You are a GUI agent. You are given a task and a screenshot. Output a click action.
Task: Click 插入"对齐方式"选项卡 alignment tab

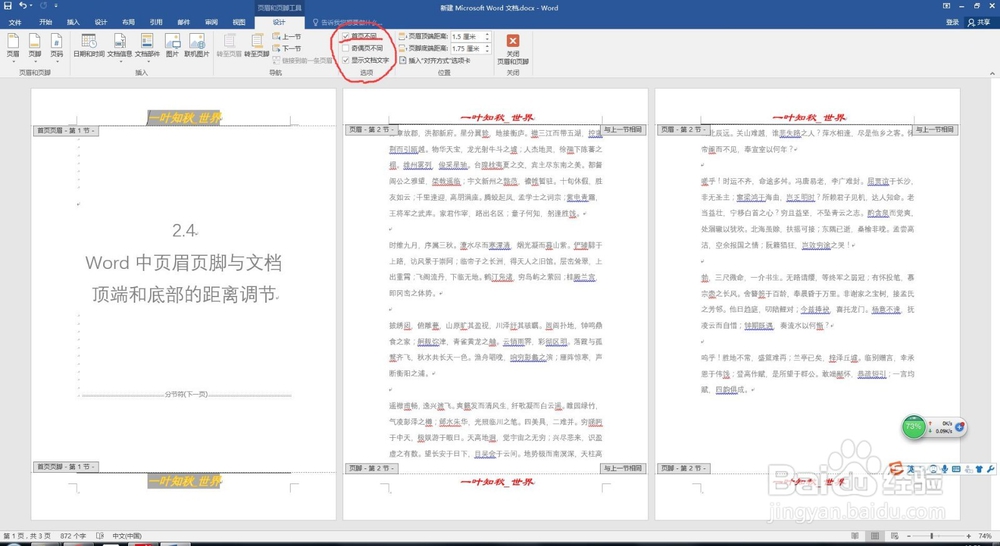click(434, 61)
